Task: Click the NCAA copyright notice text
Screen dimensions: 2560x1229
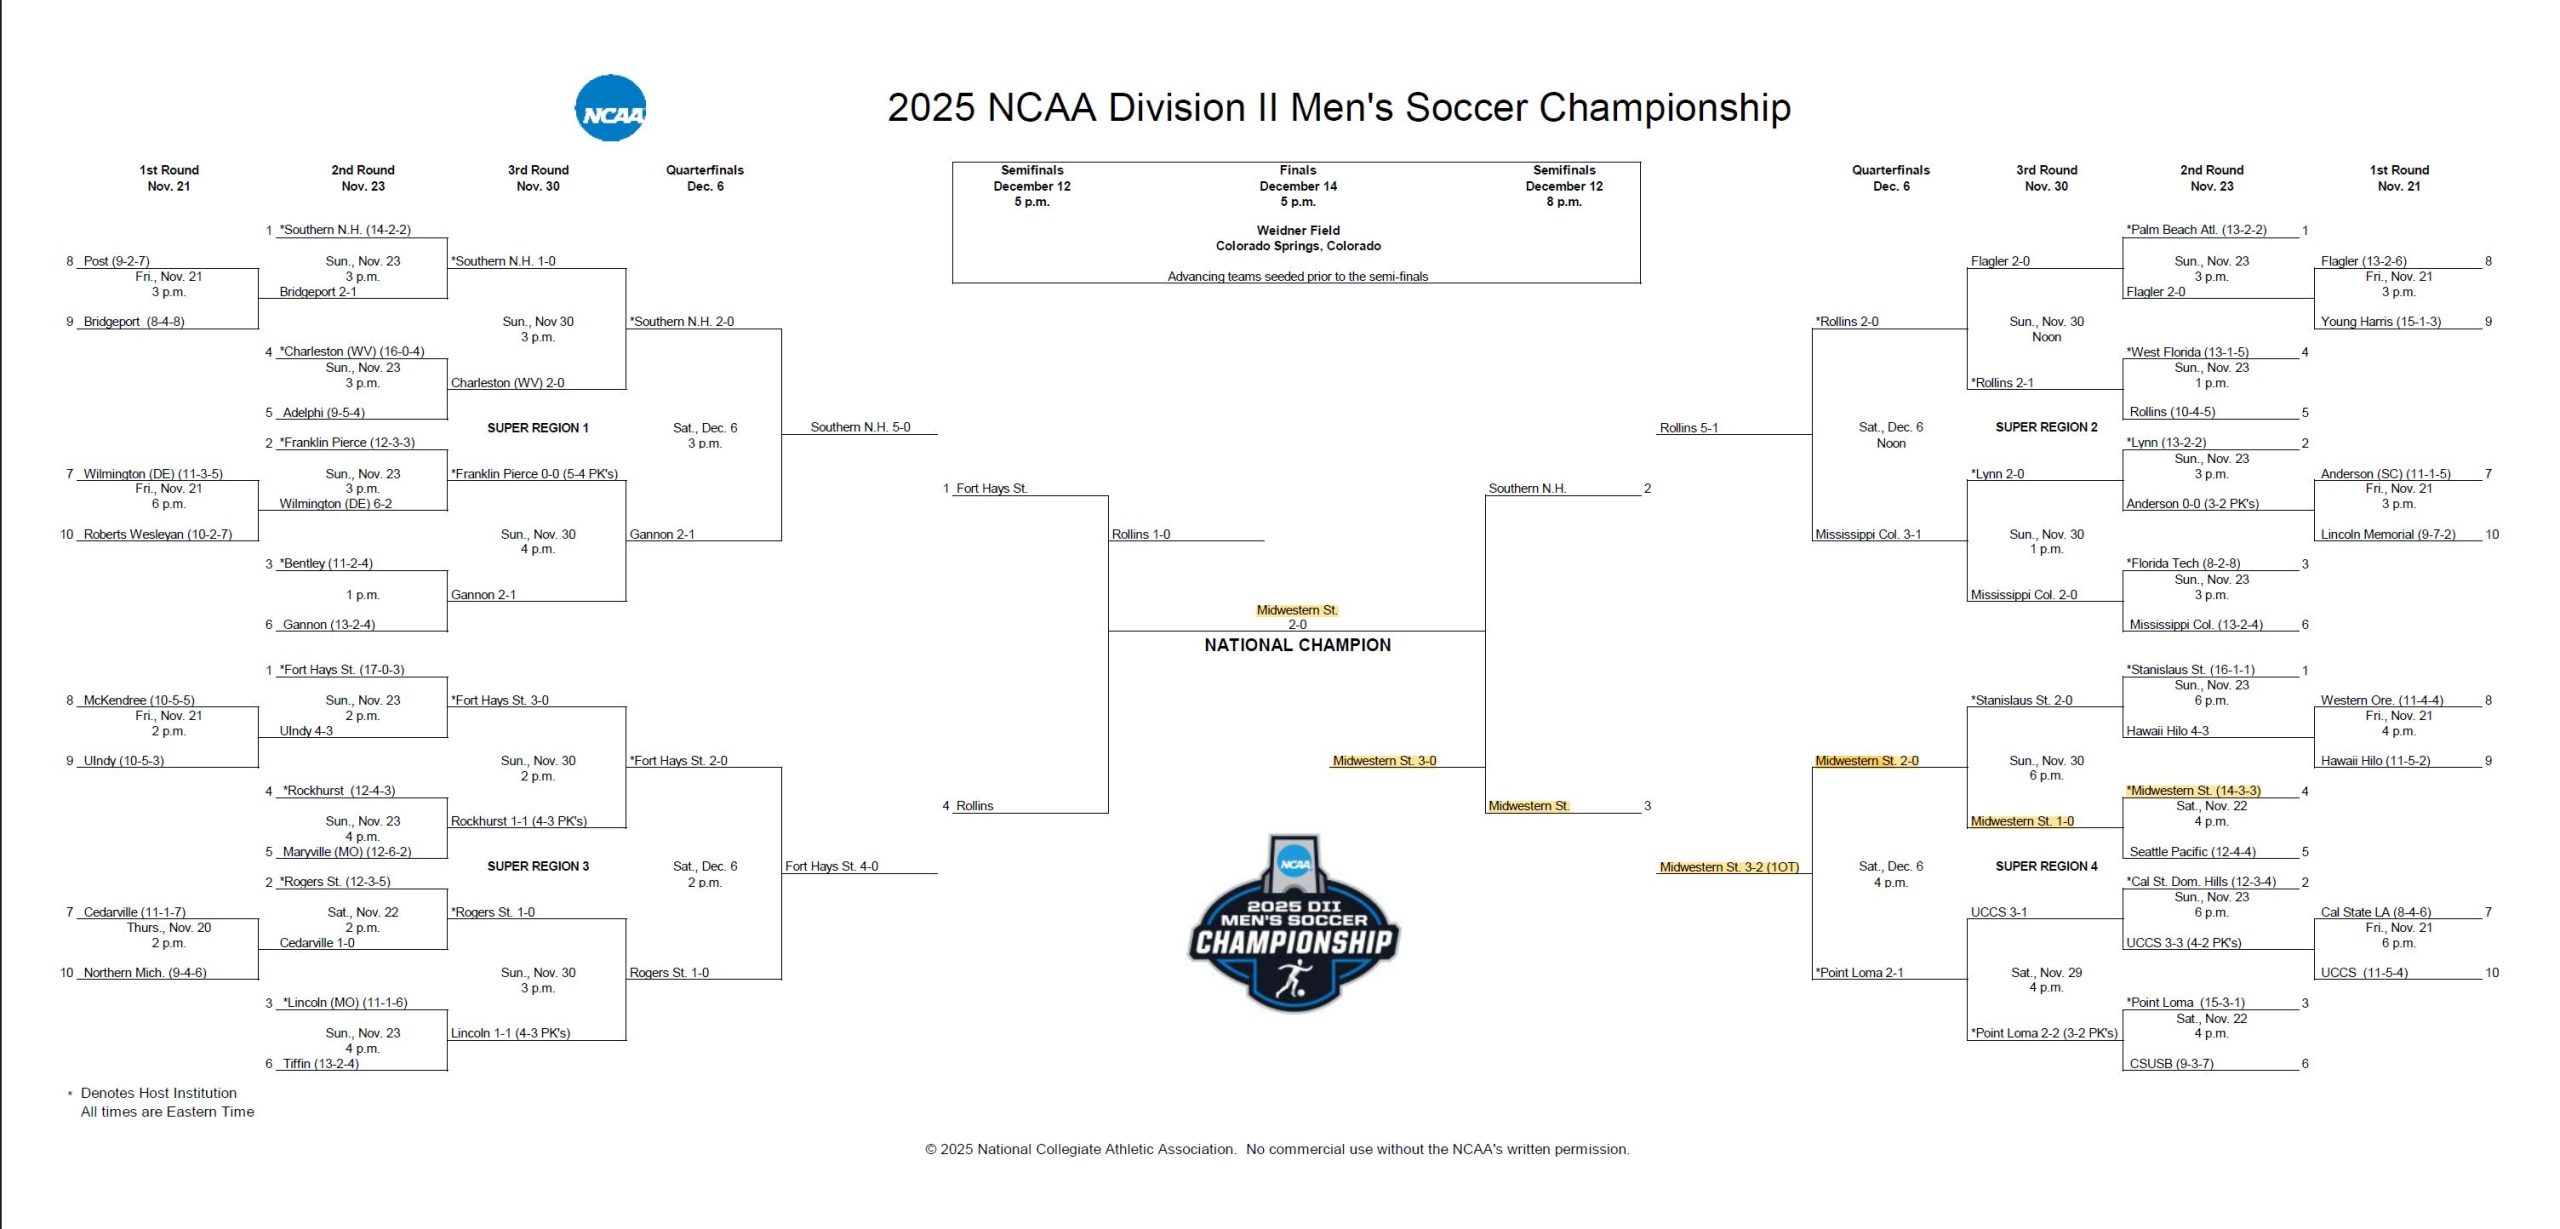Action: [x=1277, y=1150]
